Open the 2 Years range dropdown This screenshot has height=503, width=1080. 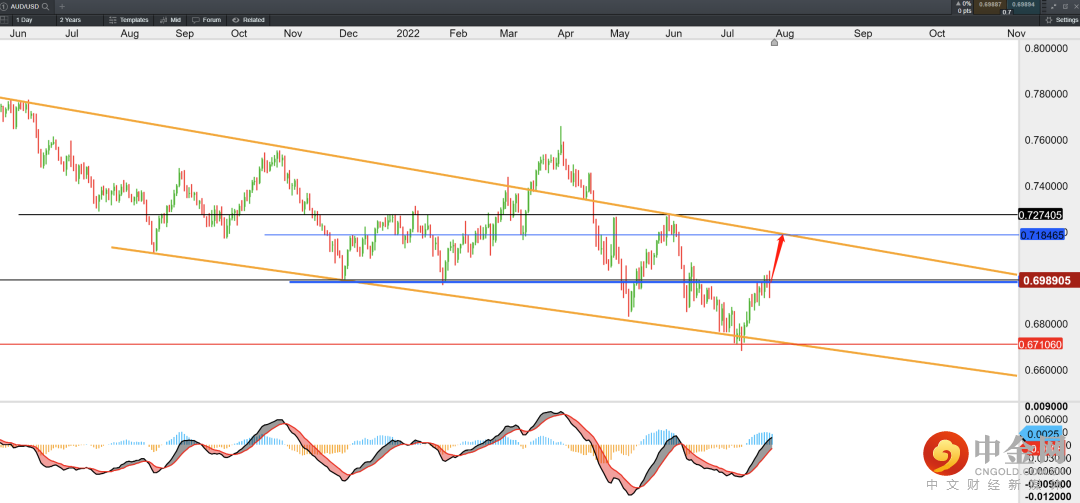79,20
